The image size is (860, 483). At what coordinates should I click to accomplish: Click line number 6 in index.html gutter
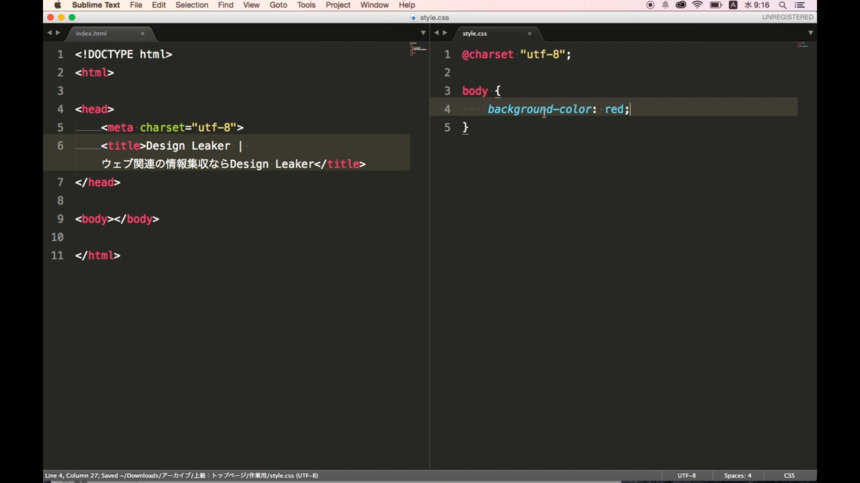tap(60, 146)
